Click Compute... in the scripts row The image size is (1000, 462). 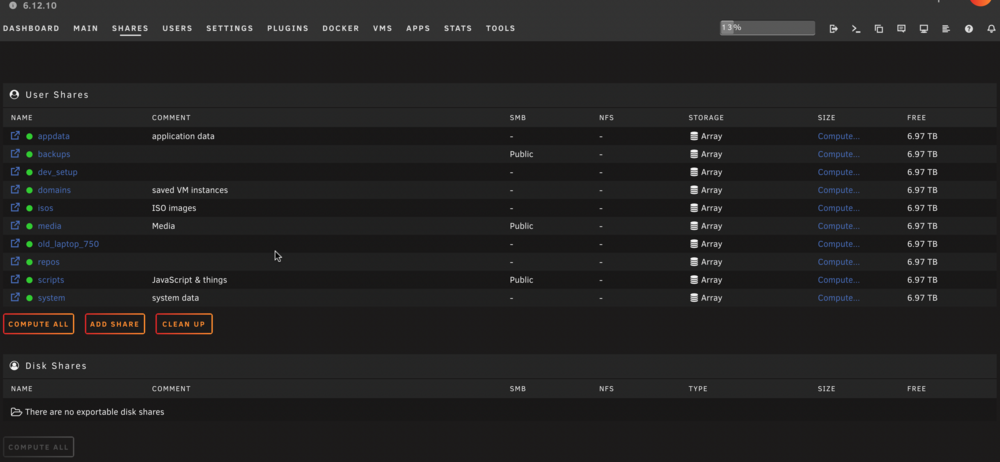839,280
